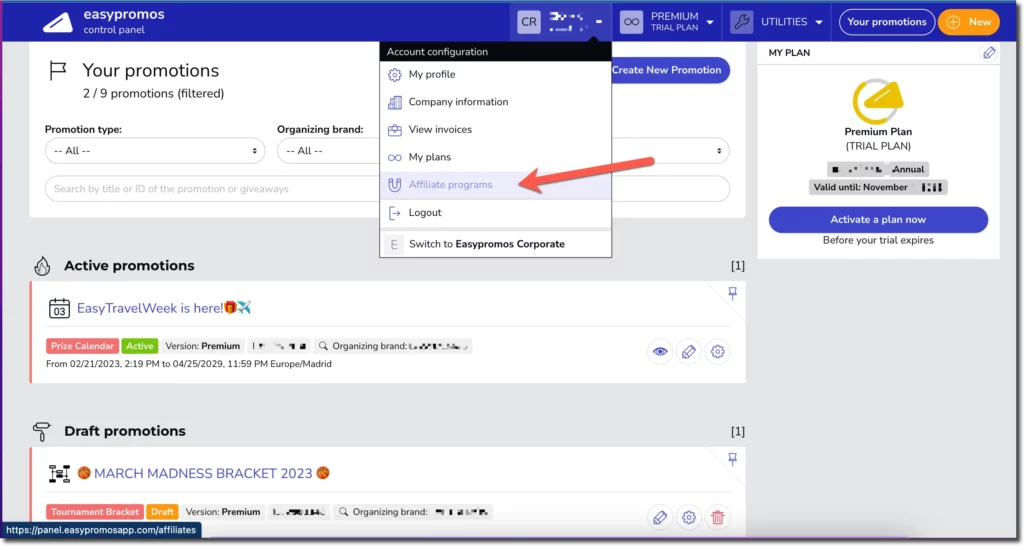Click EasyTravelWeek organizing brand search icon

[323, 346]
